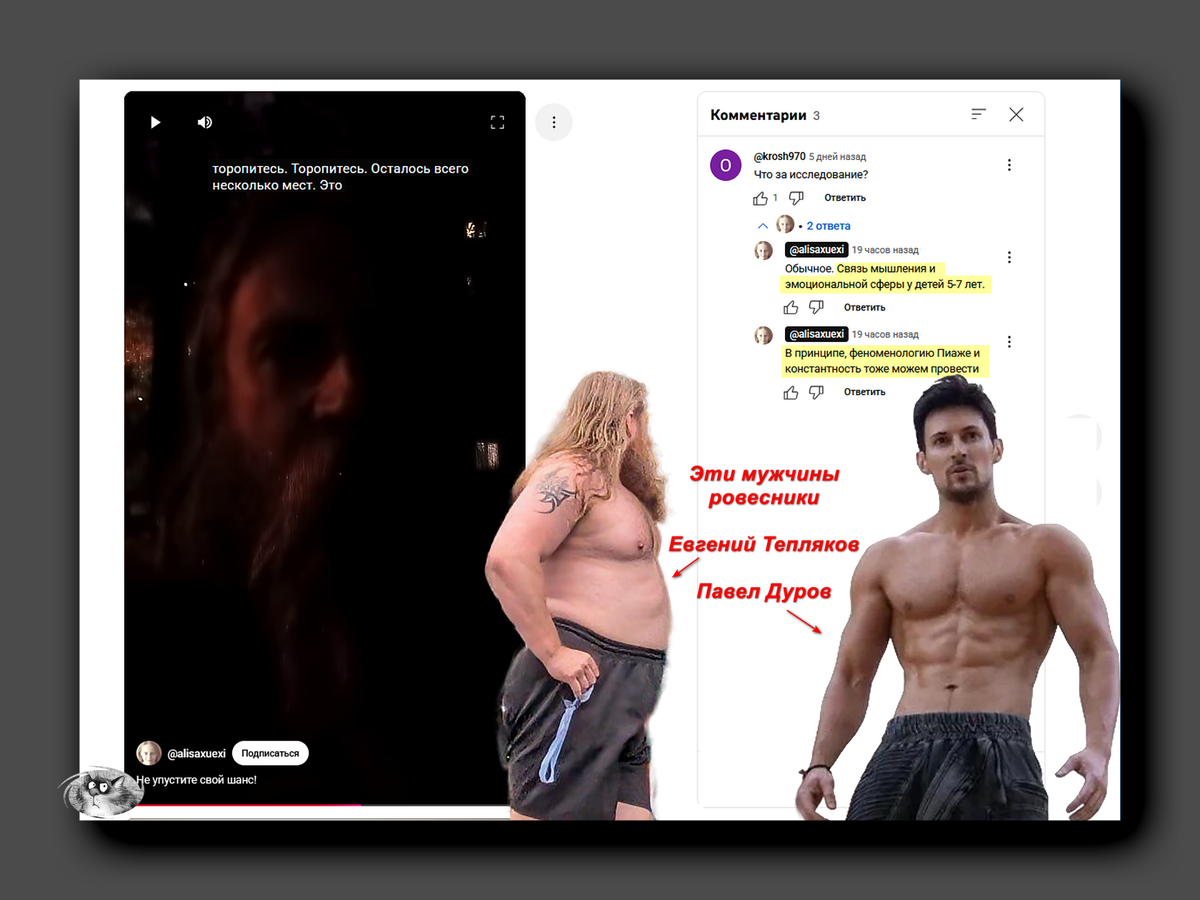
Task: Like the reply starting with "Обычное"
Action: [x=791, y=307]
